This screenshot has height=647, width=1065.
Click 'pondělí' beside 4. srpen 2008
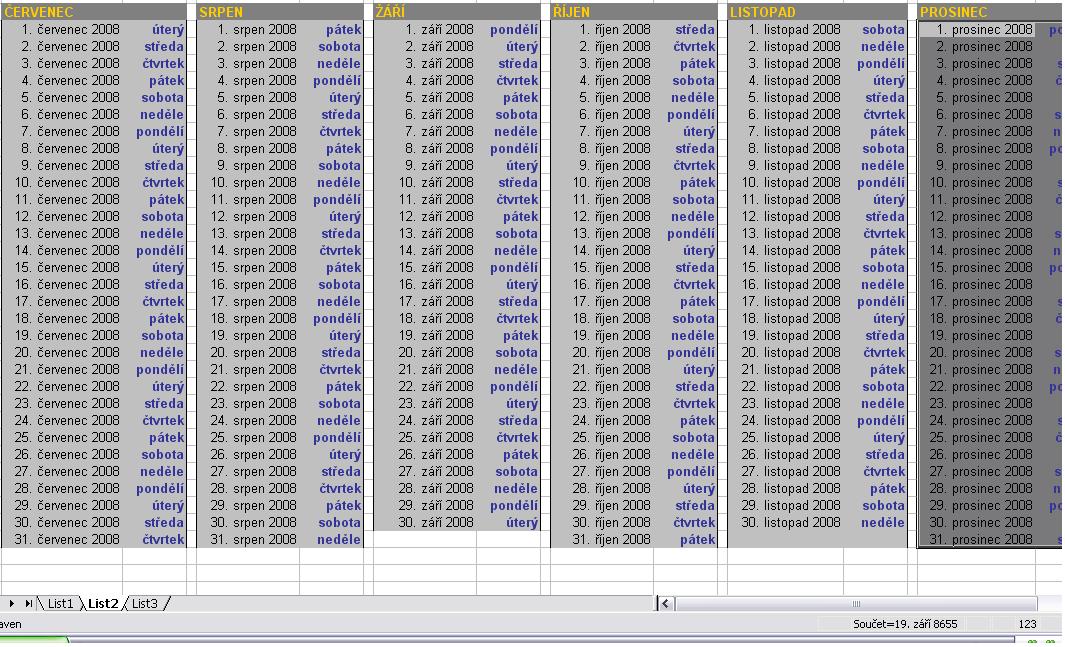(x=337, y=81)
